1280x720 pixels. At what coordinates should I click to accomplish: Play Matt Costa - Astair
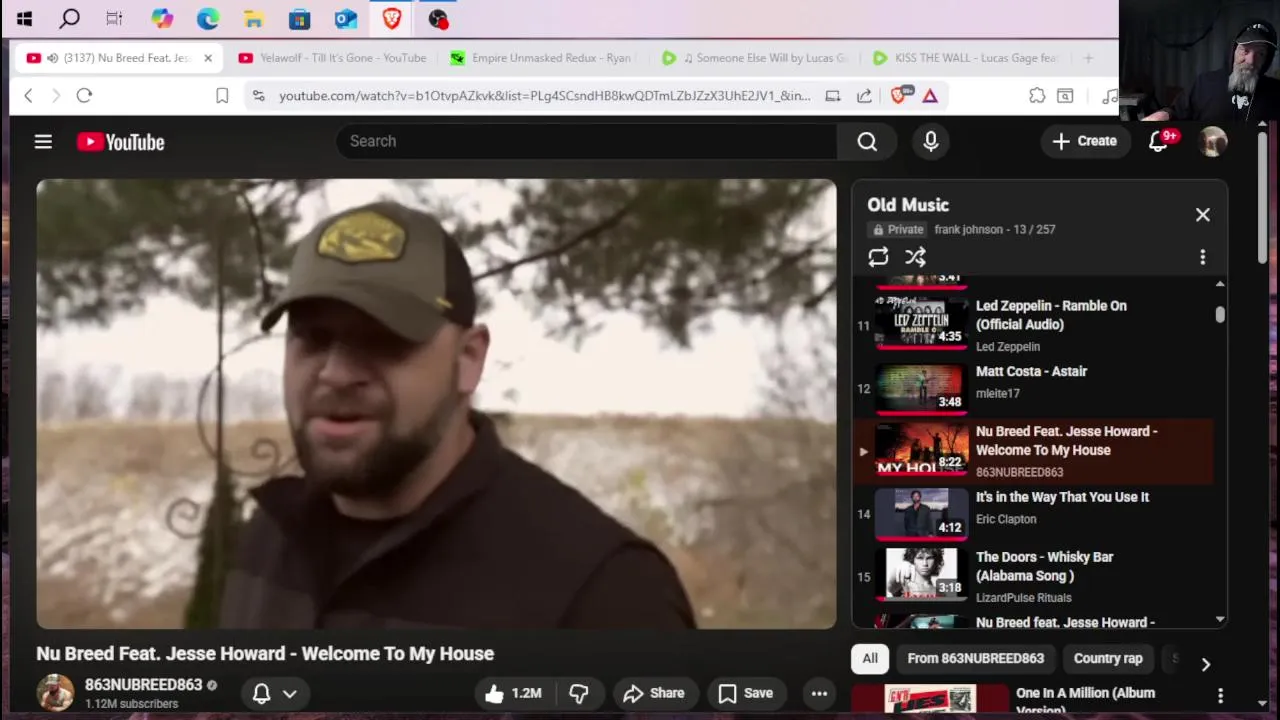click(x=1033, y=387)
